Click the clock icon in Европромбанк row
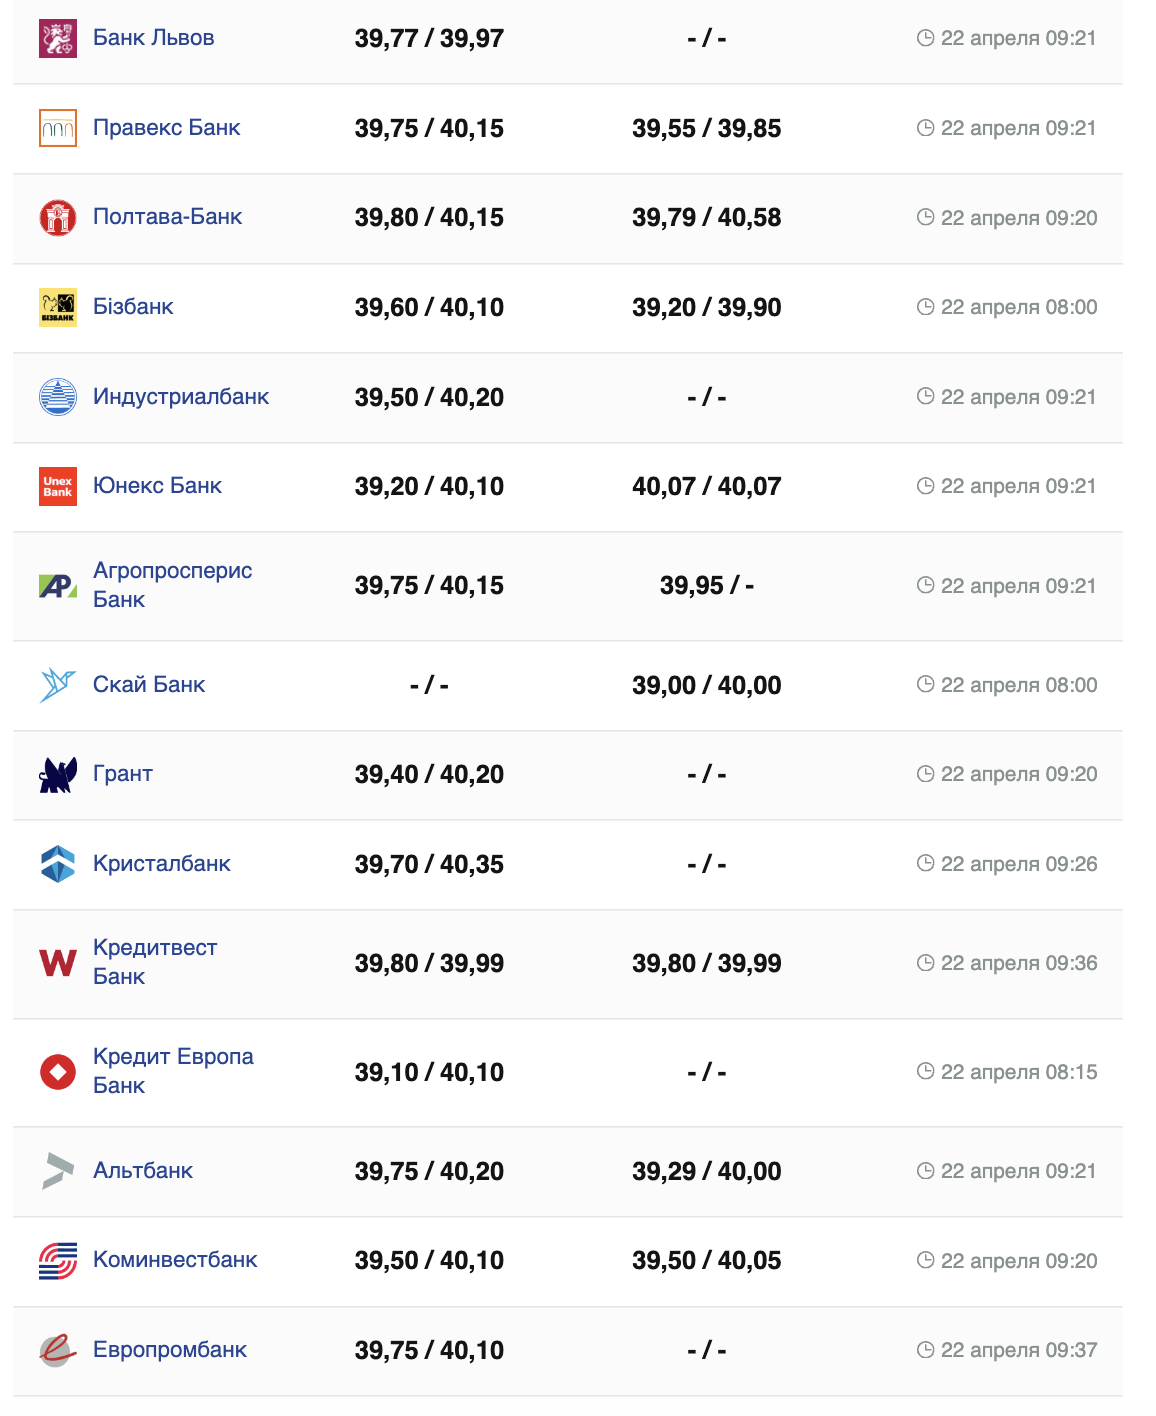Image resolution: width=1156 pixels, height=1416 pixels. tap(926, 1350)
